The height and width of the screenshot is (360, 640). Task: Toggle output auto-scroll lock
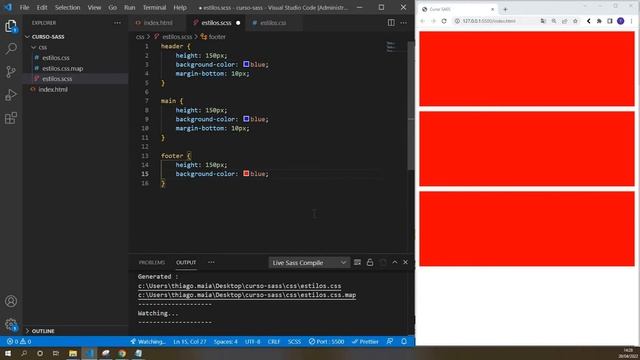(x=370, y=262)
